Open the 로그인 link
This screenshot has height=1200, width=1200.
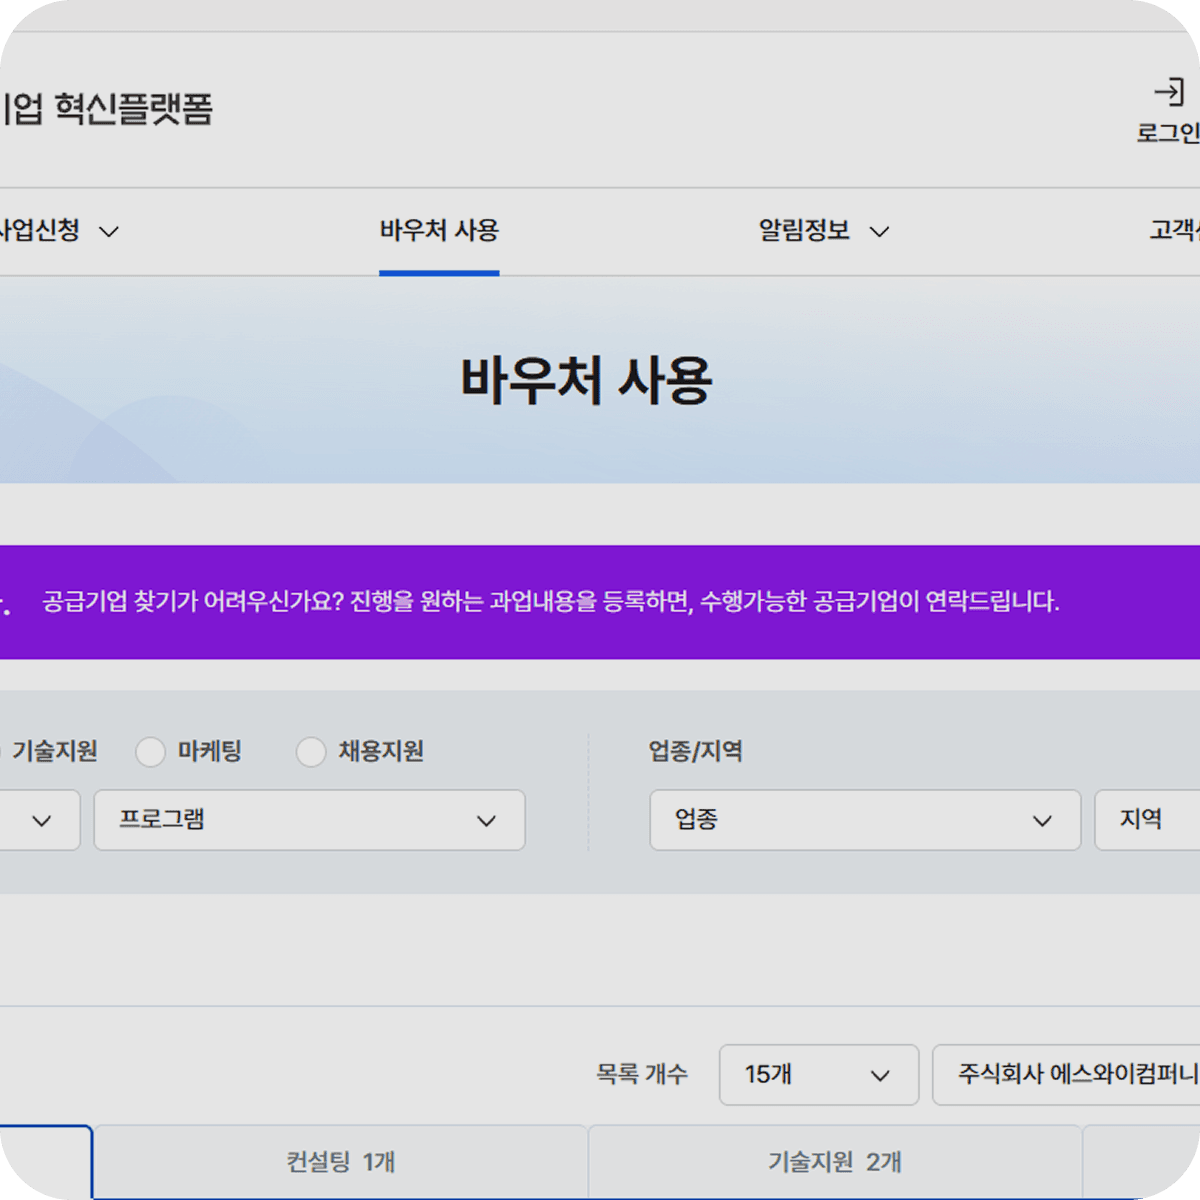pyautogui.click(x=1168, y=133)
